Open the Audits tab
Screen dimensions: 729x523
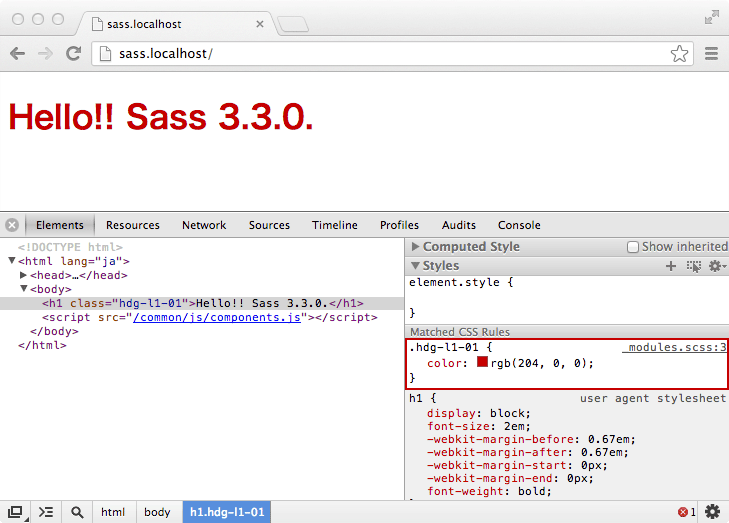458,225
